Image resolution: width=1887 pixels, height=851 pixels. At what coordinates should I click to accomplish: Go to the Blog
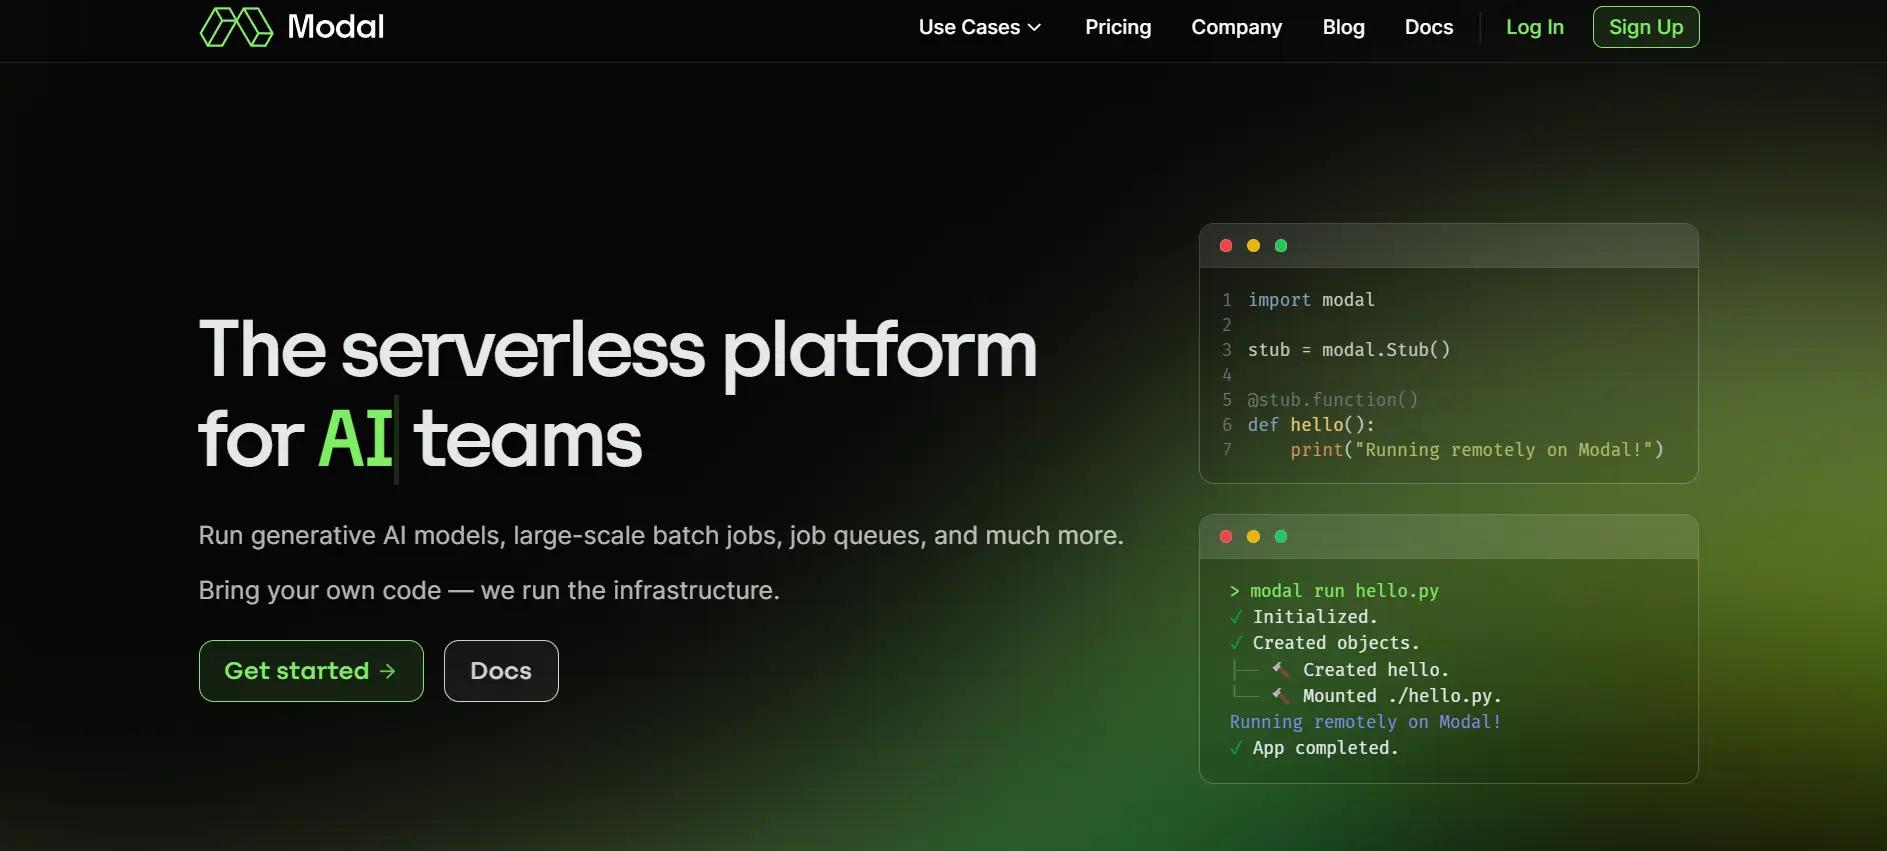pyautogui.click(x=1343, y=27)
